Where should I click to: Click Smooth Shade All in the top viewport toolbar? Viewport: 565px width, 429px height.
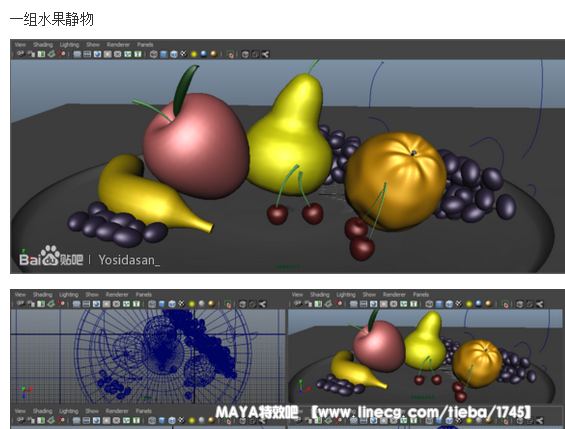(x=164, y=54)
